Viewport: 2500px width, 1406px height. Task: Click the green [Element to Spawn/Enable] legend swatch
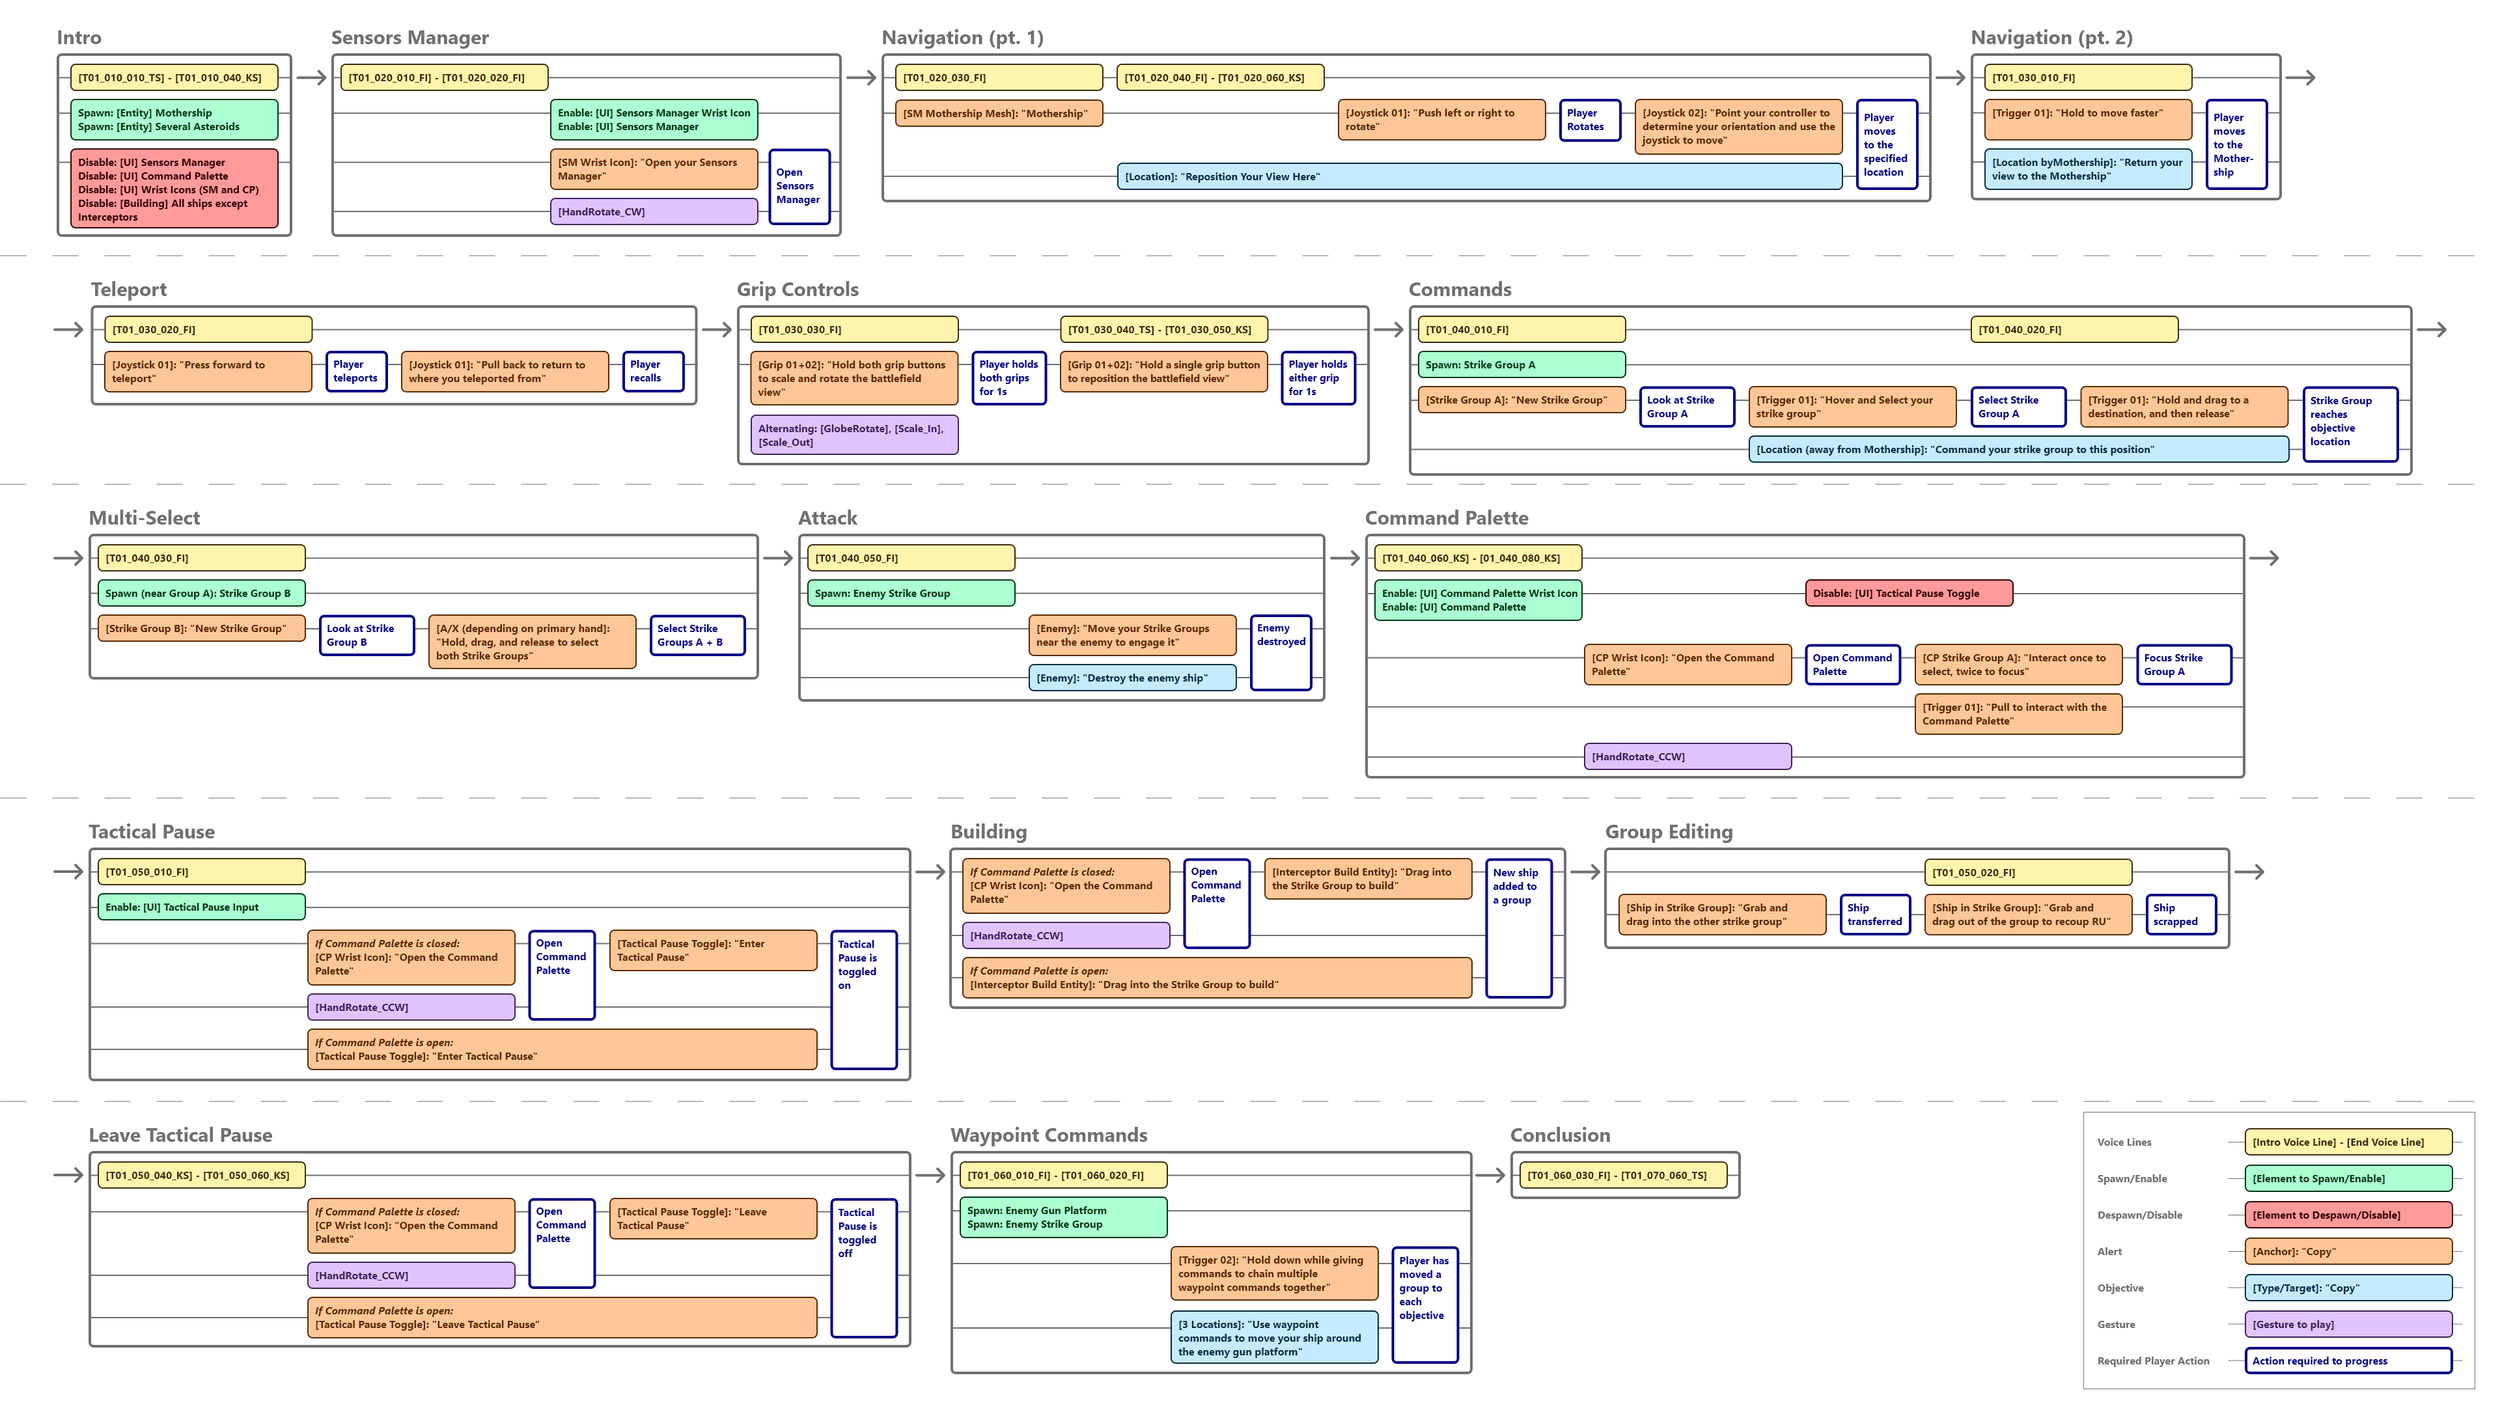[2349, 1179]
